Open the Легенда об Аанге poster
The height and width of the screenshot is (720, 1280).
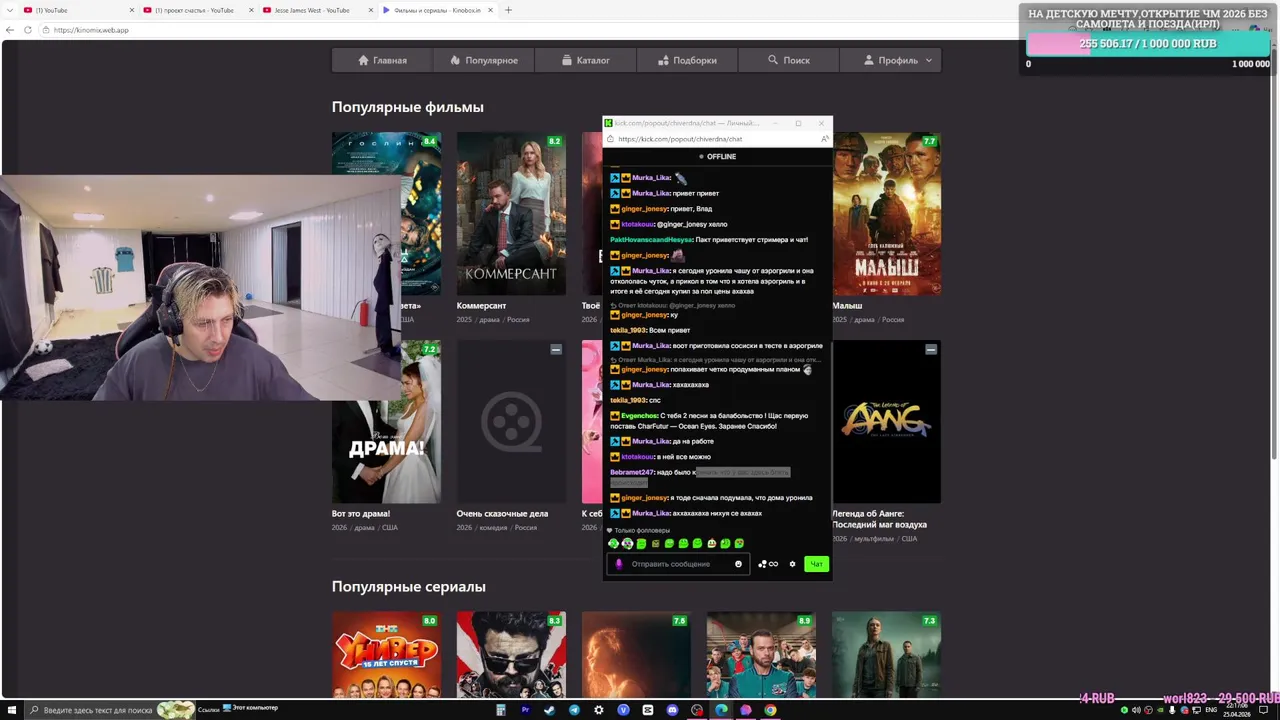coord(886,421)
